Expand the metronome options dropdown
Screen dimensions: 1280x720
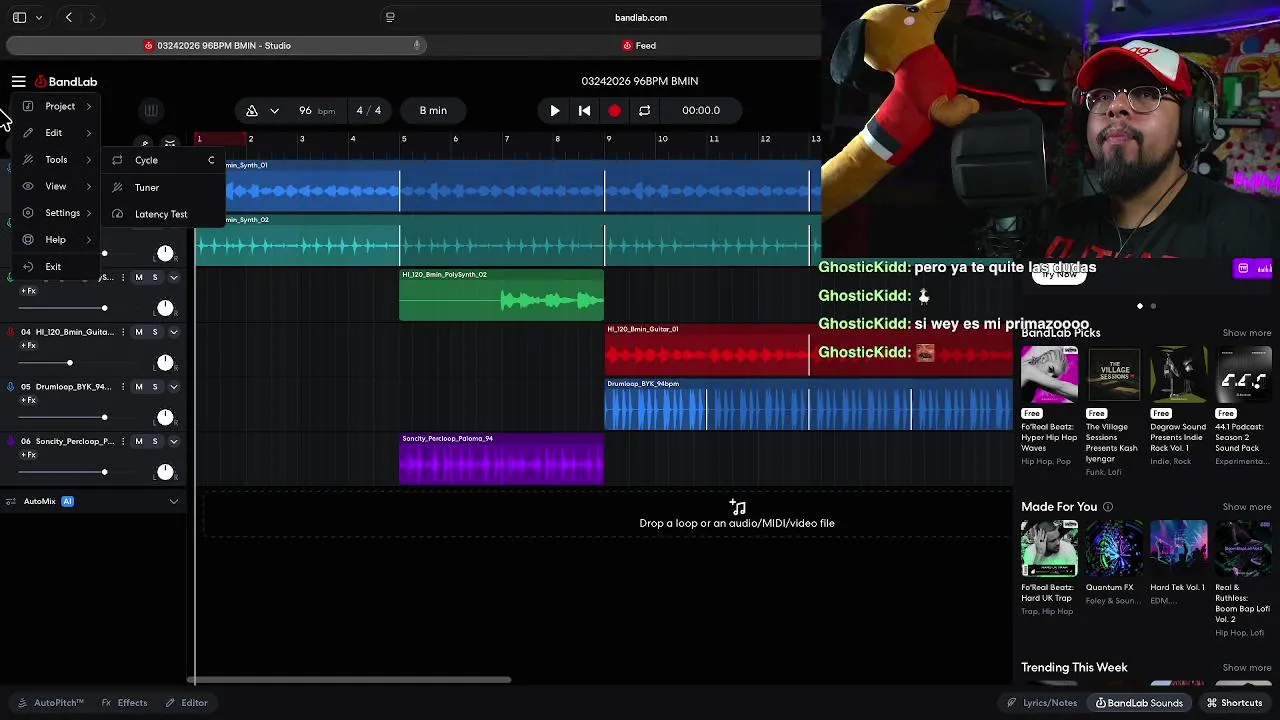[274, 111]
